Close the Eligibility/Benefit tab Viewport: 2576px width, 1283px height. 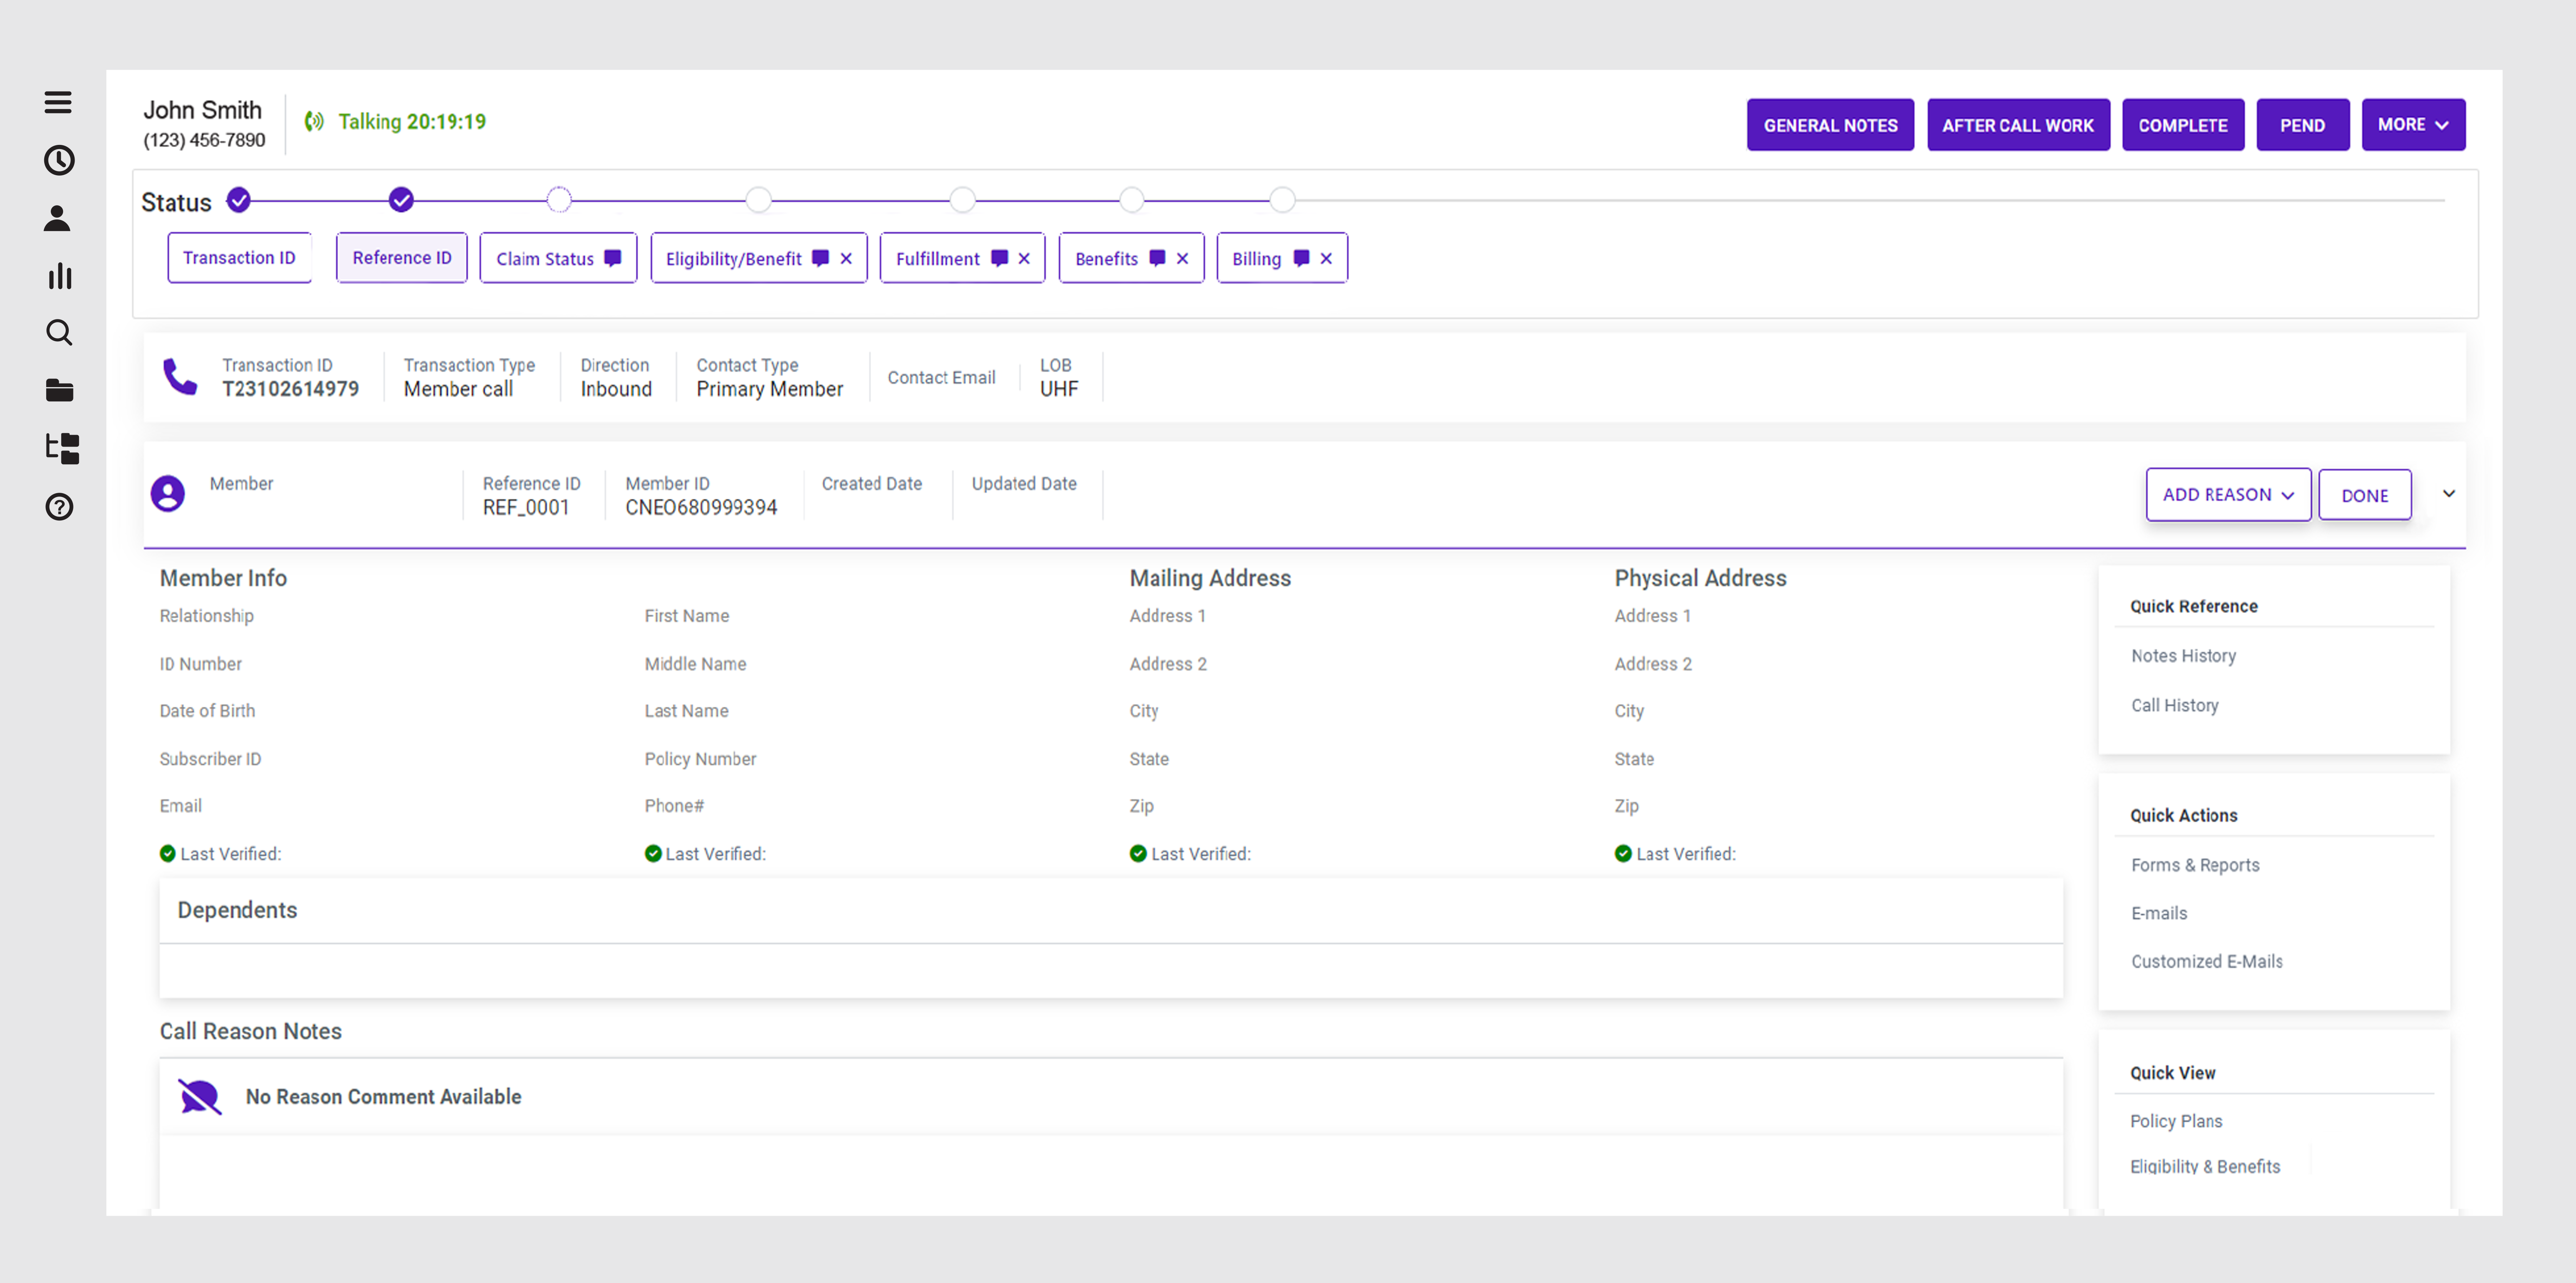pos(846,258)
